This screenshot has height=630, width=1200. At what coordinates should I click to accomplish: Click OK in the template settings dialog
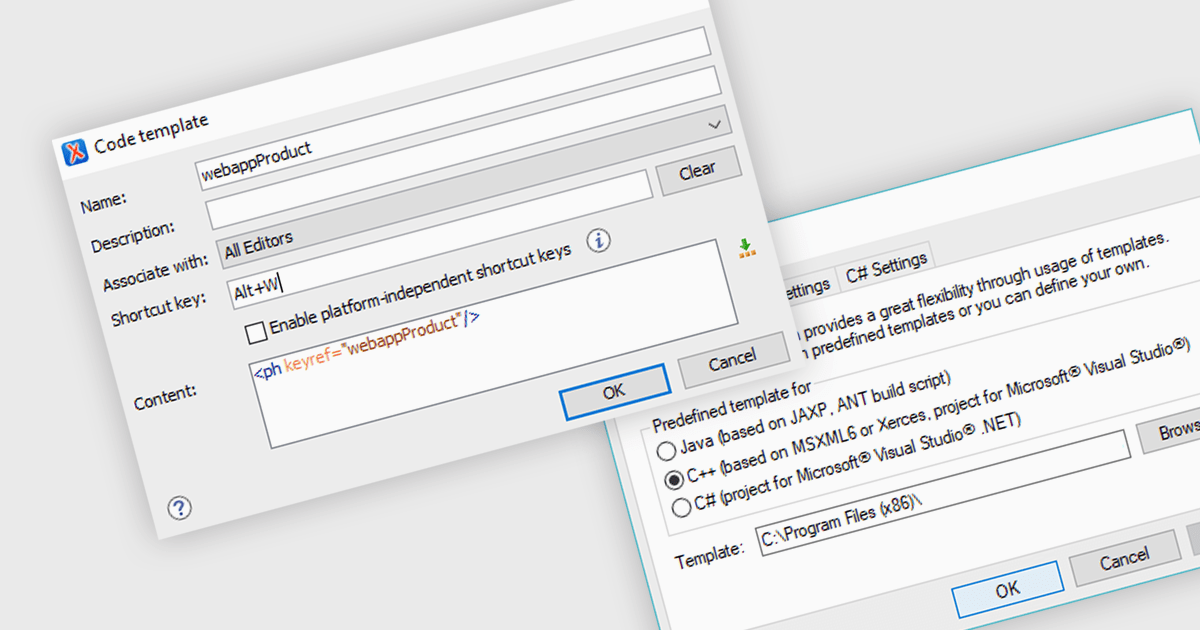click(x=1007, y=589)
